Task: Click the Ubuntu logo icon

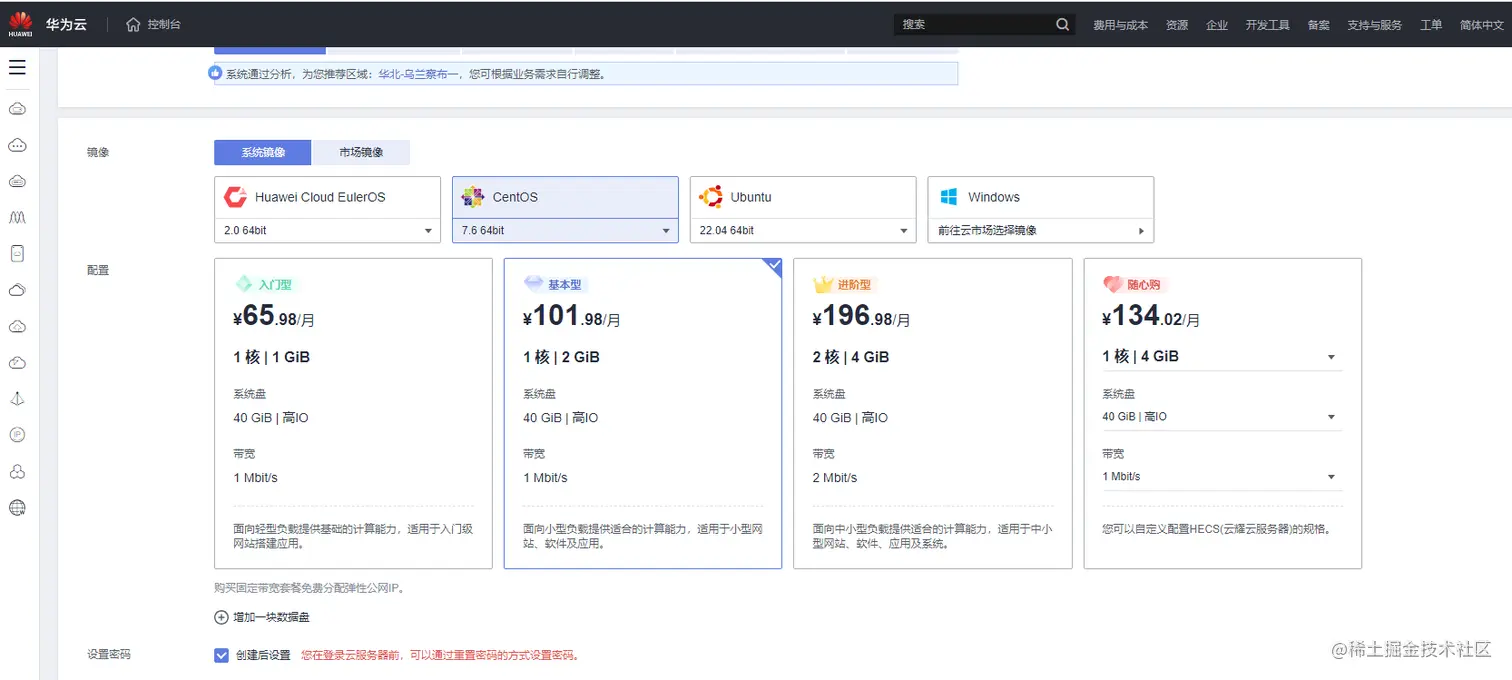Action: point(711,197)
